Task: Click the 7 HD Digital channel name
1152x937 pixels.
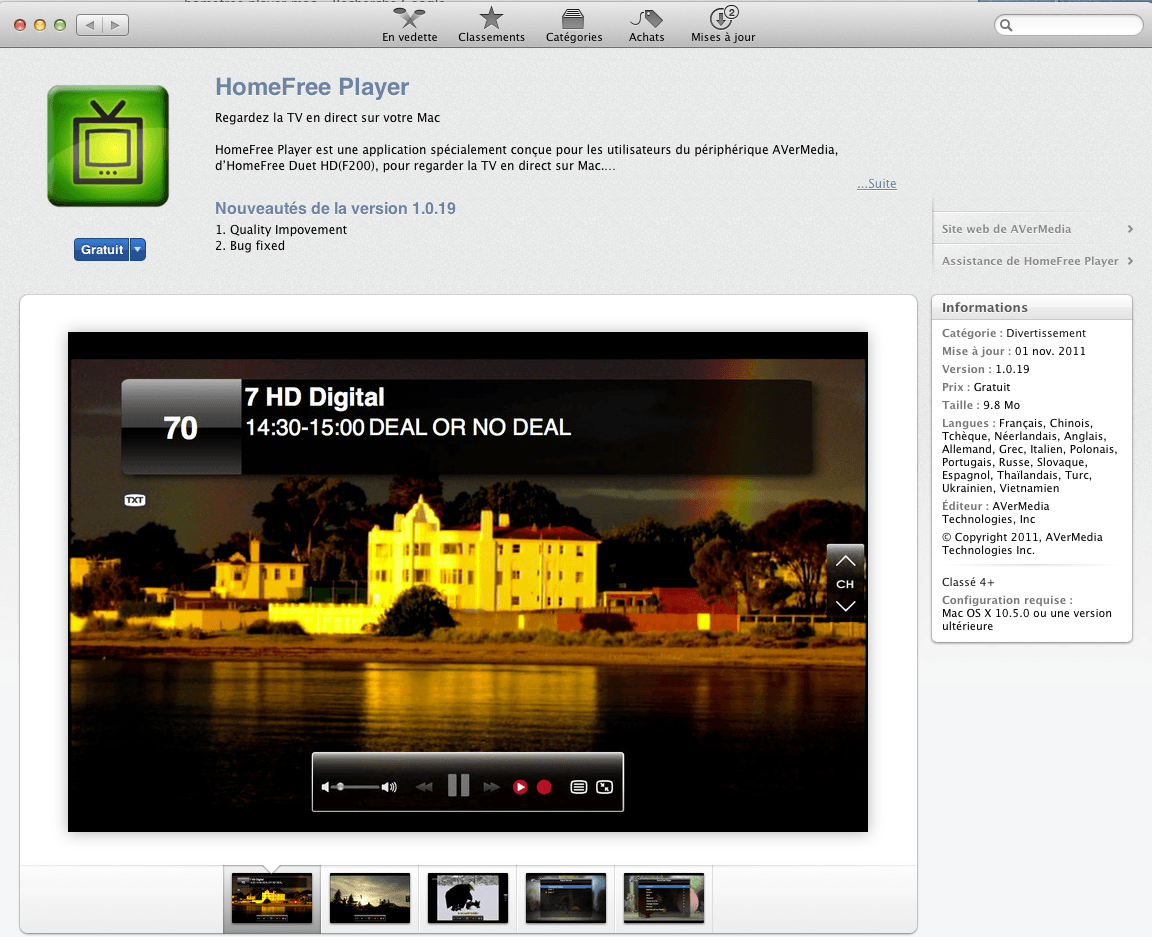Action: coord(314,398)
